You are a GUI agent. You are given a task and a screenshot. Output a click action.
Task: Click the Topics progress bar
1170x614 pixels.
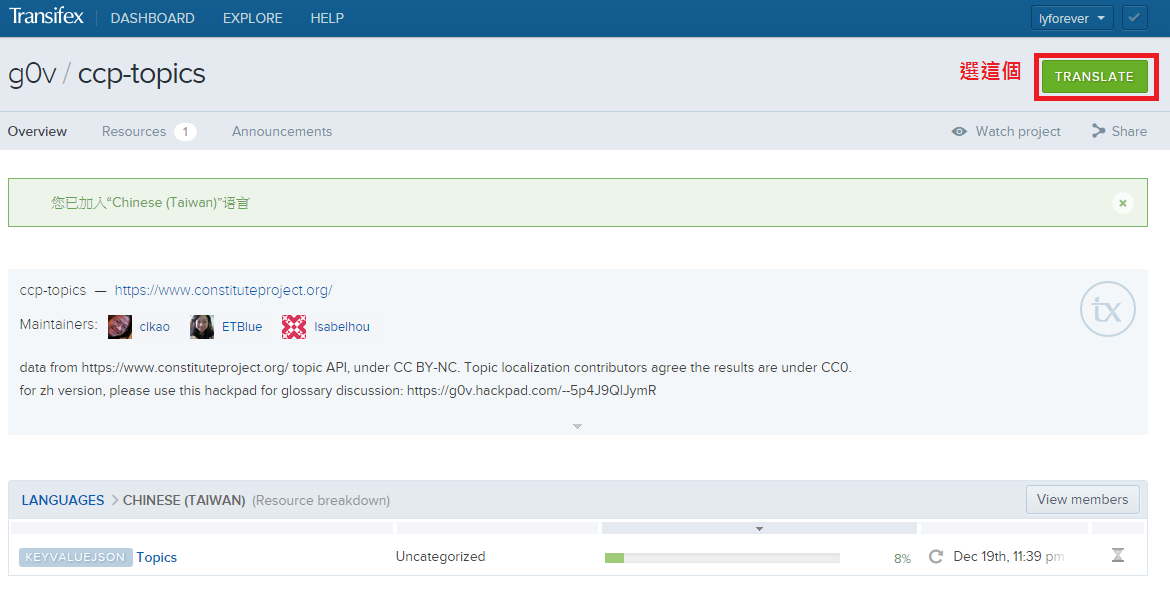(722, 557)
